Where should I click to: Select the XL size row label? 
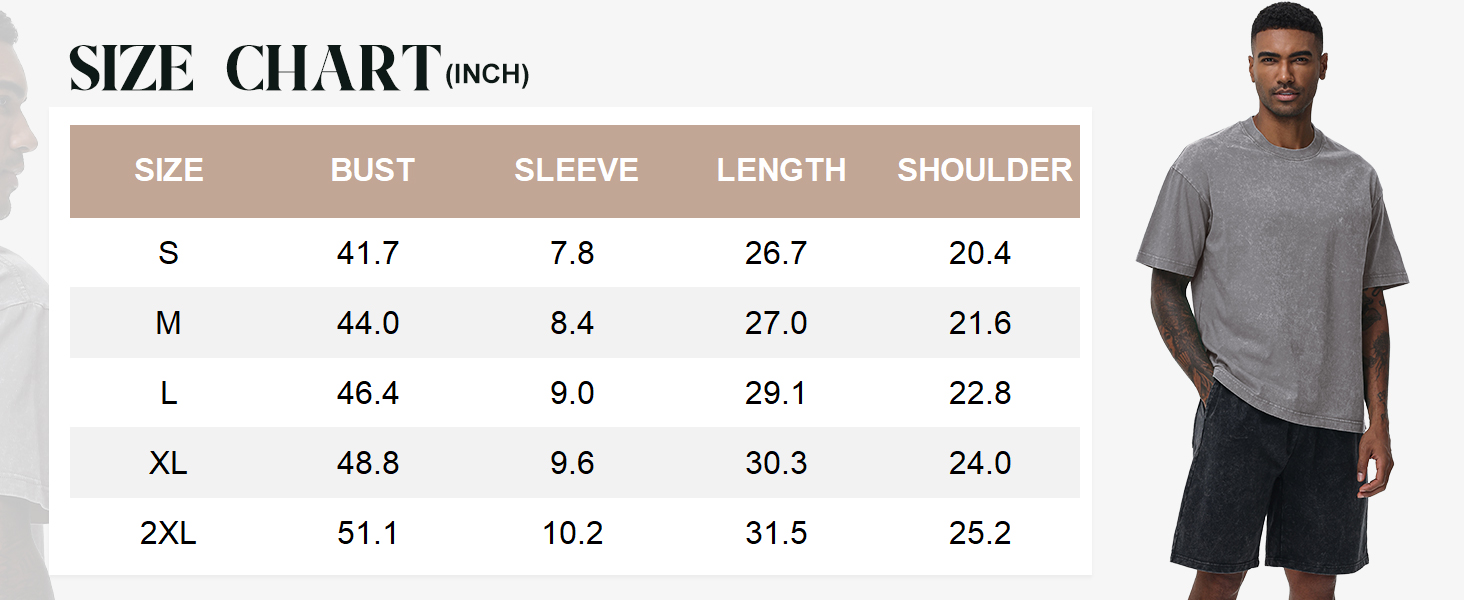click(168, 463)
